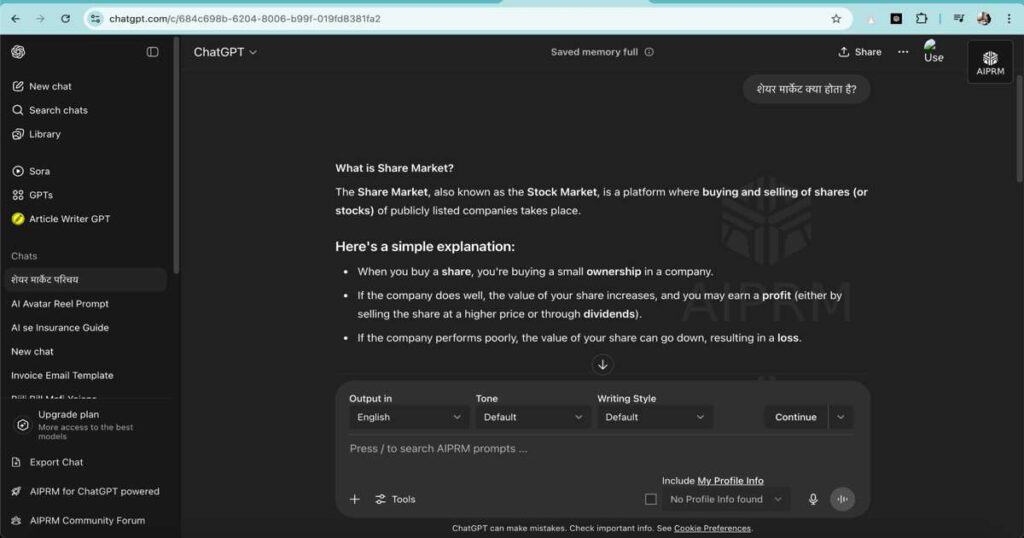Share this conversation
This screenshot has width=1024, height=538.
click(860, 52)
